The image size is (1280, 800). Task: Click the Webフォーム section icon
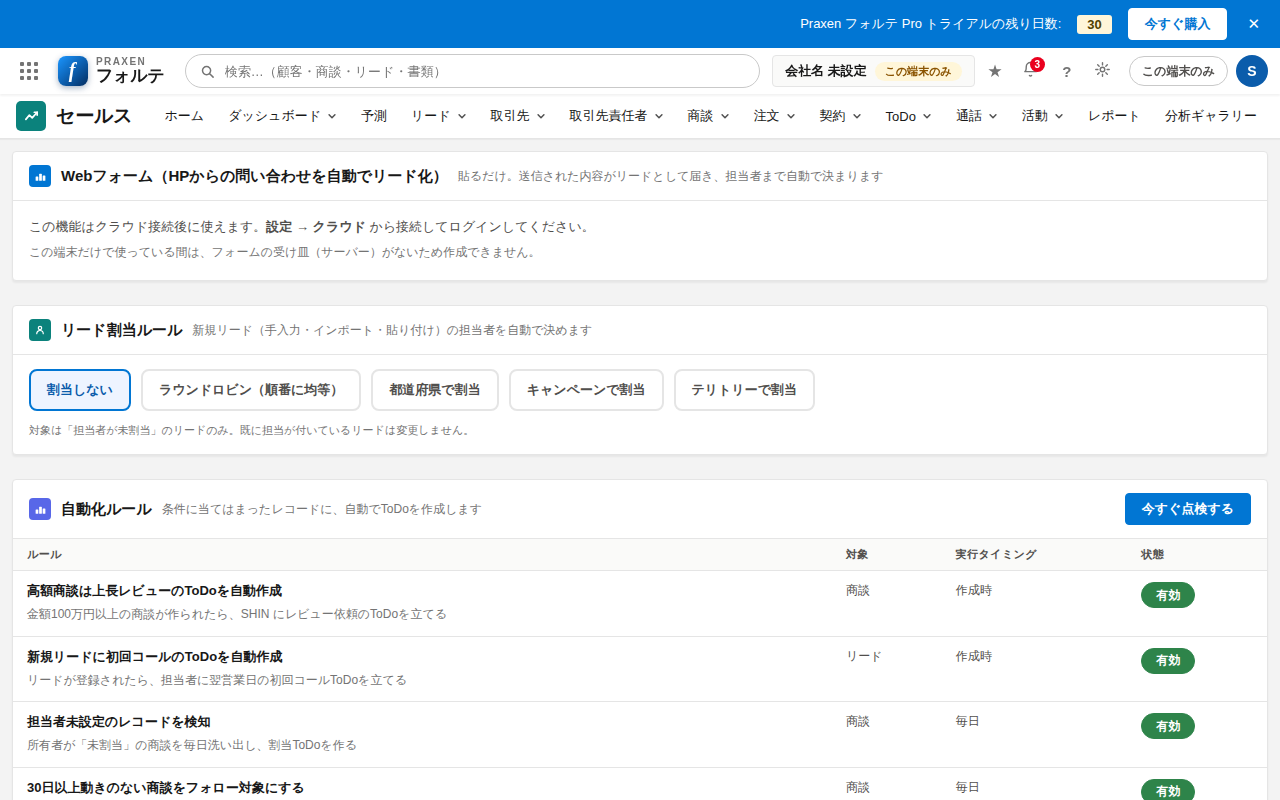click(x=40, y=176)
